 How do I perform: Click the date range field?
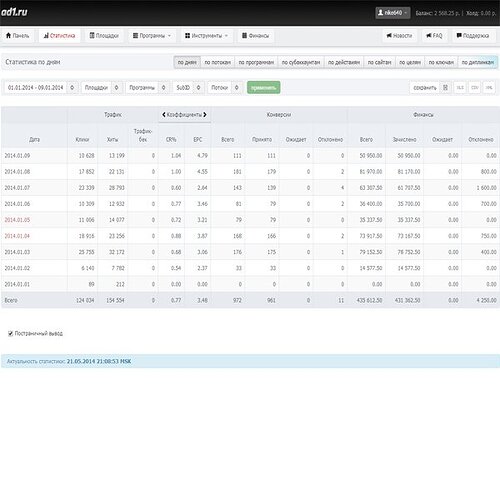click(x=41, y=88)
